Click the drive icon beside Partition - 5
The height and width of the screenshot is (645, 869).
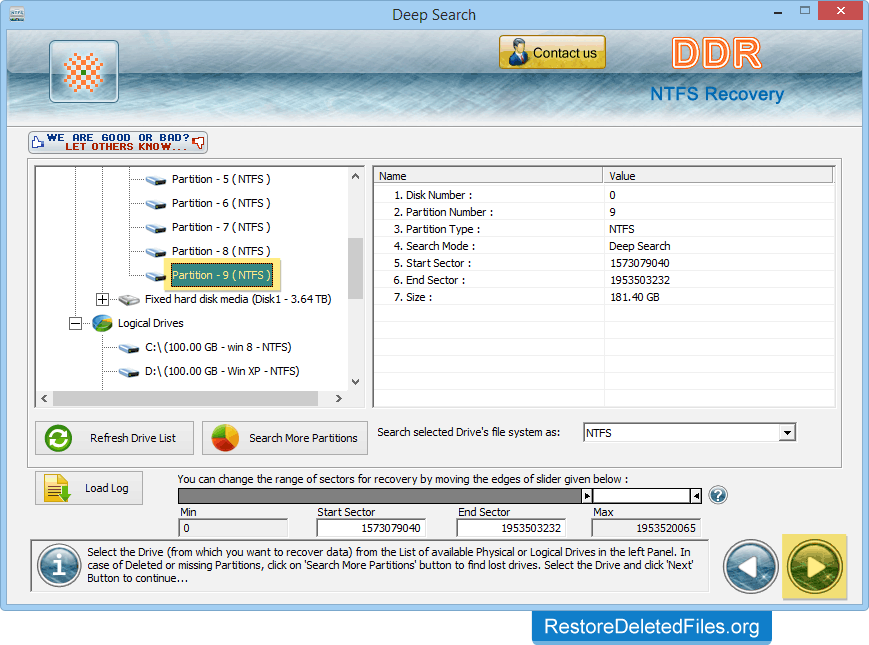156,180
